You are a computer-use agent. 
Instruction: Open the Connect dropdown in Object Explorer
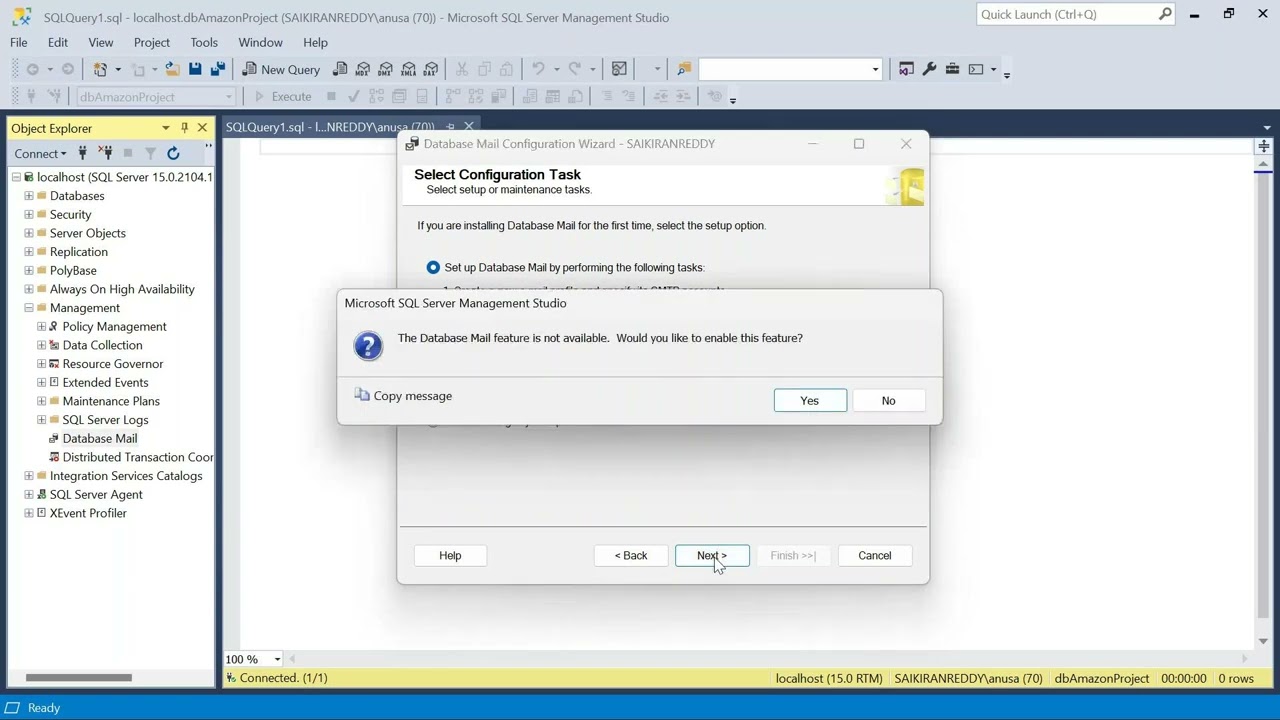tap(40, 153)
